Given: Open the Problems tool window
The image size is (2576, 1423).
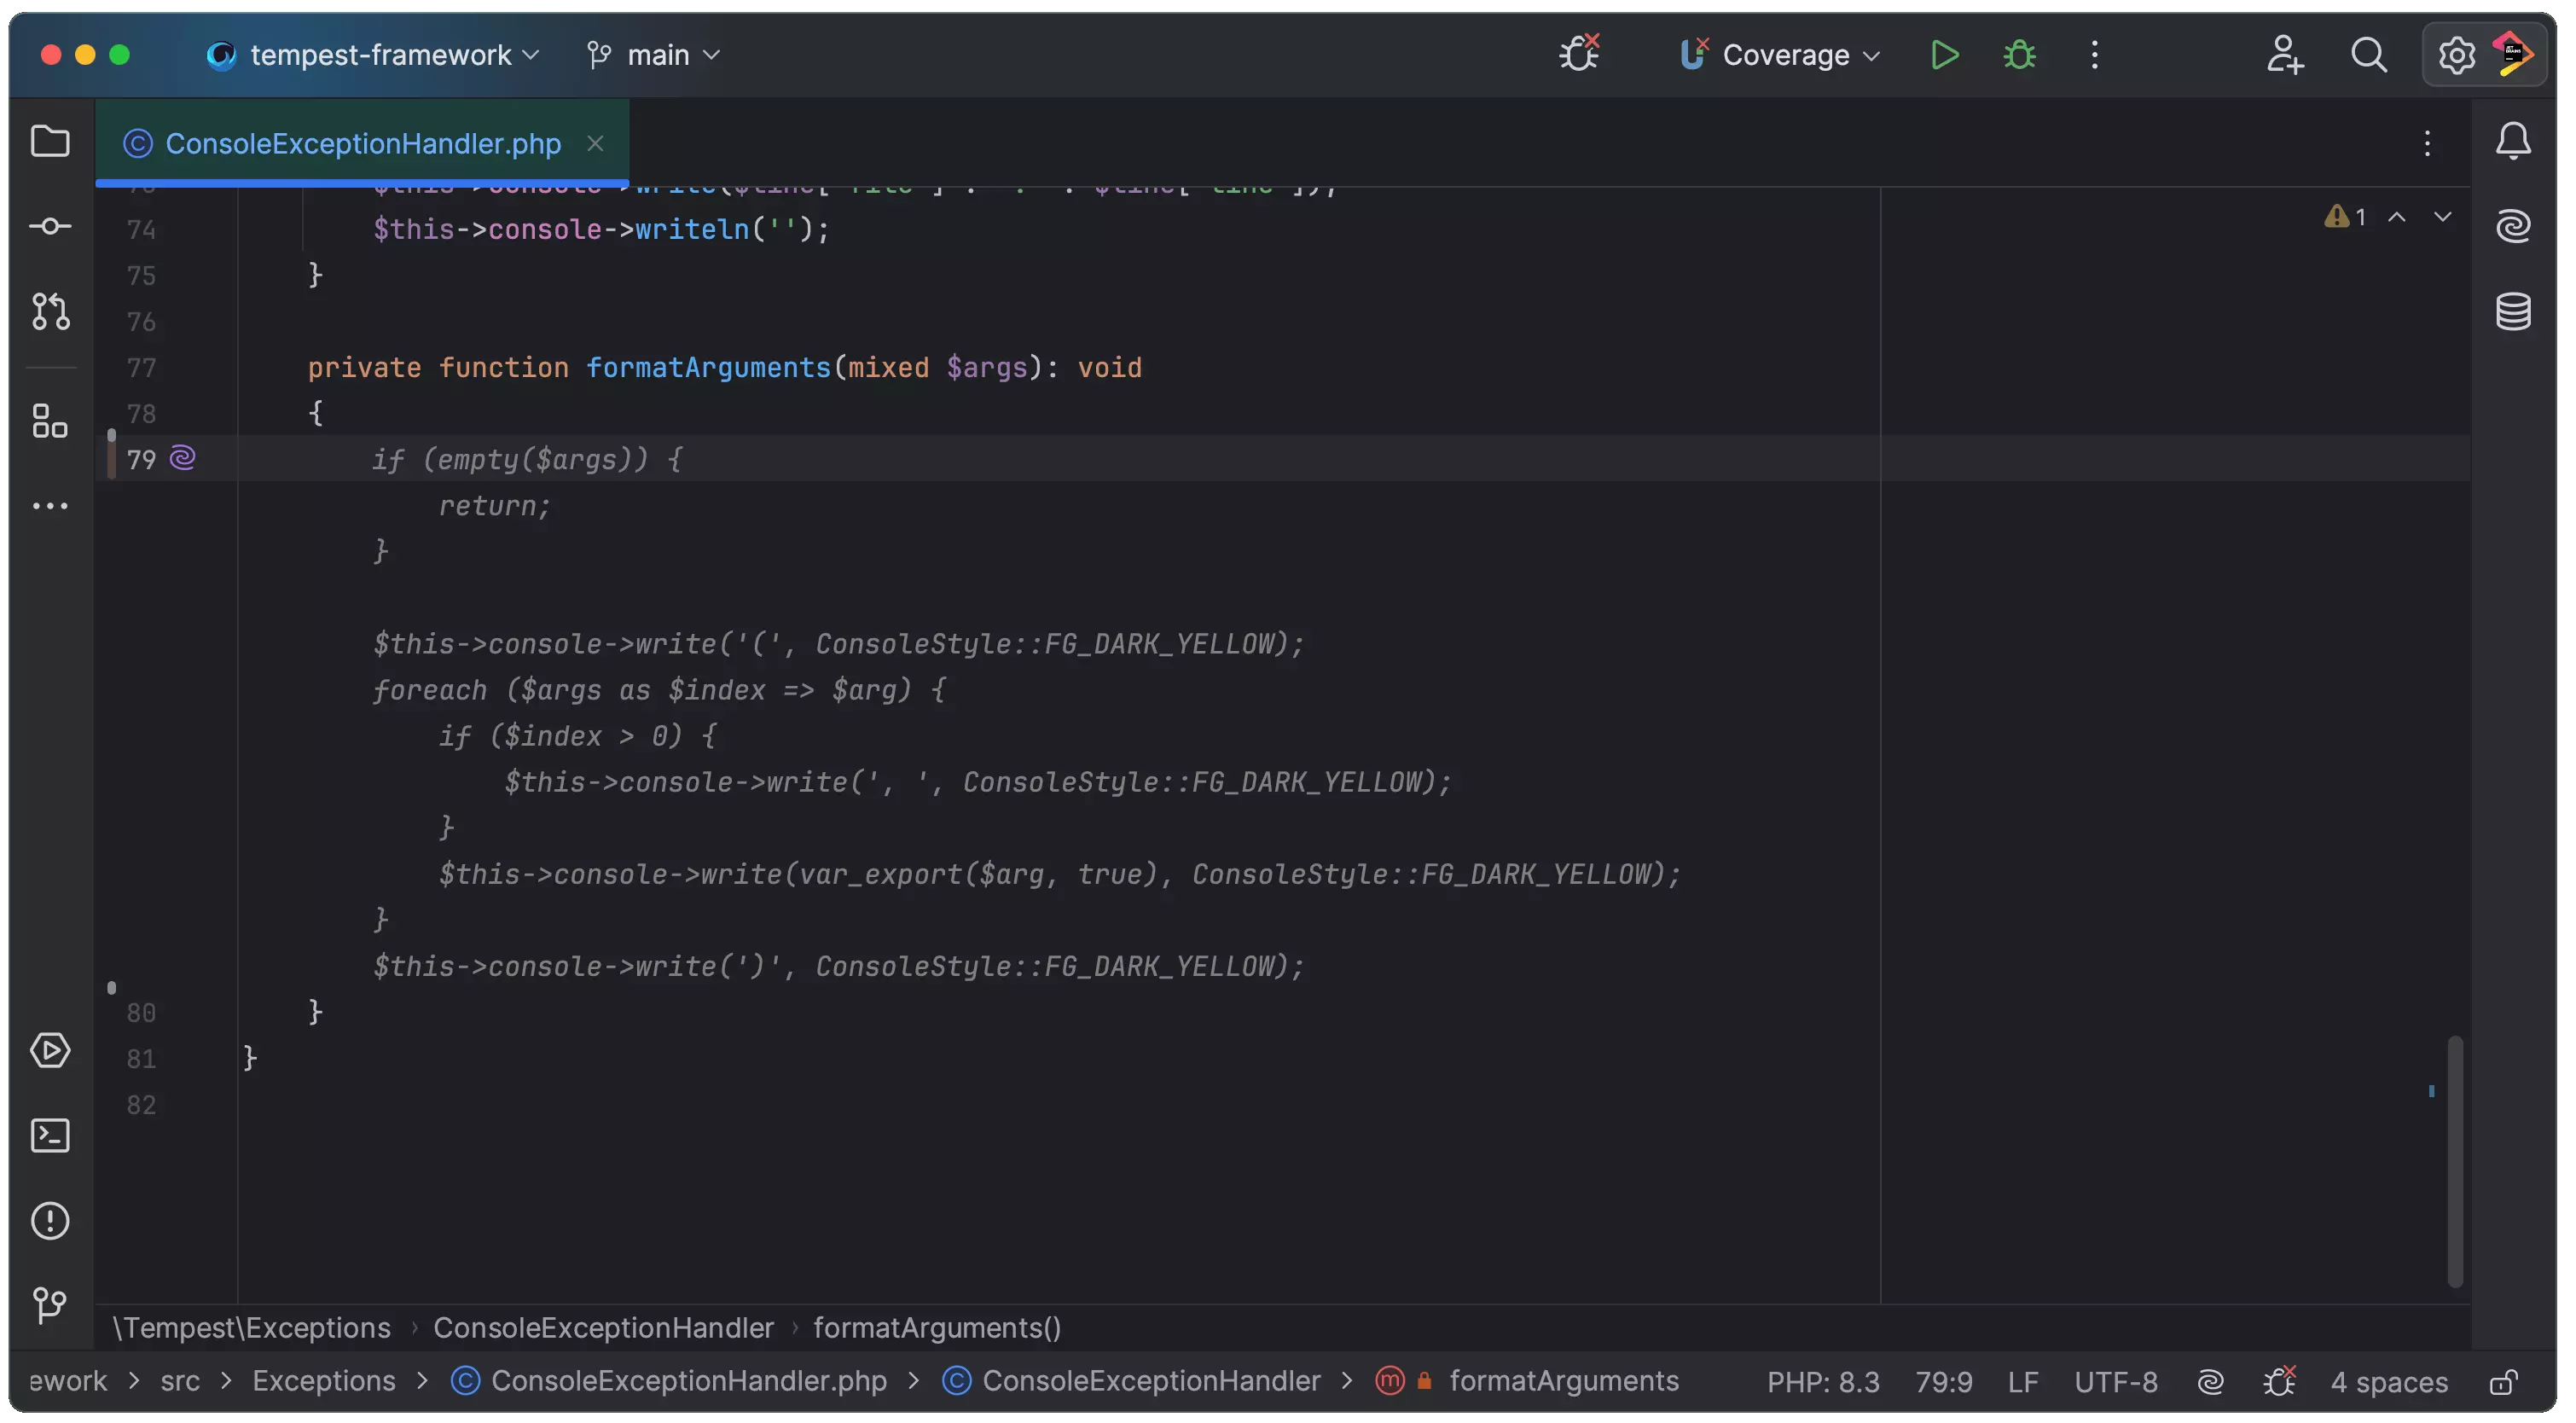Looking at the screenshot, I should point(50,1220).
